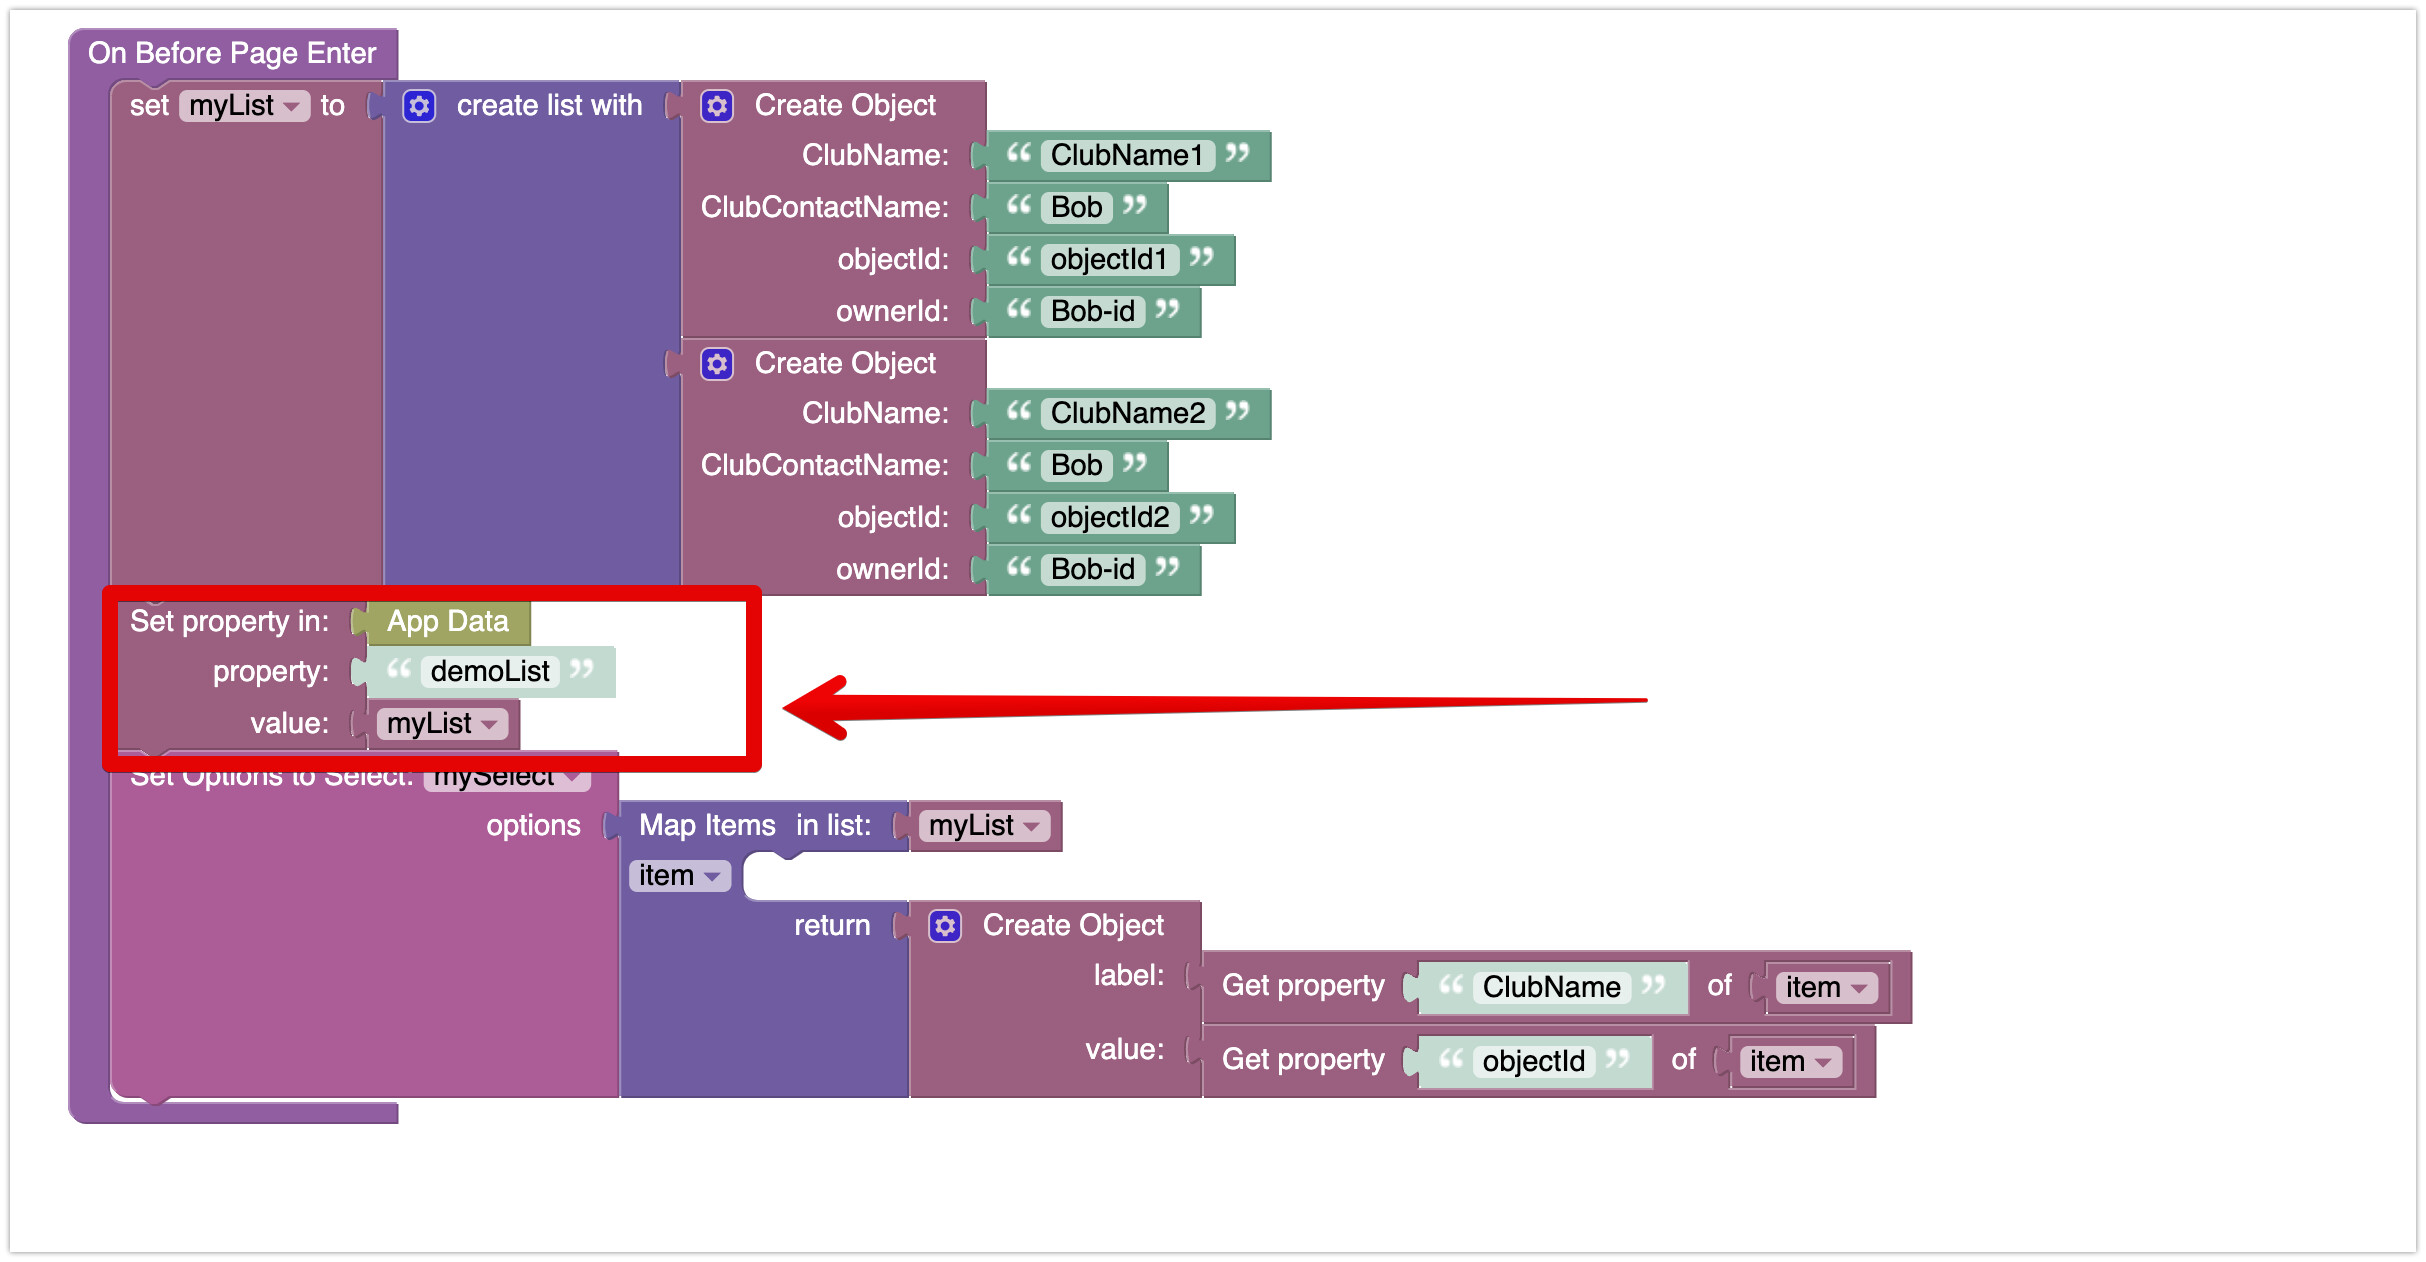Select the demoList property text field

click(x=490, y=671)
